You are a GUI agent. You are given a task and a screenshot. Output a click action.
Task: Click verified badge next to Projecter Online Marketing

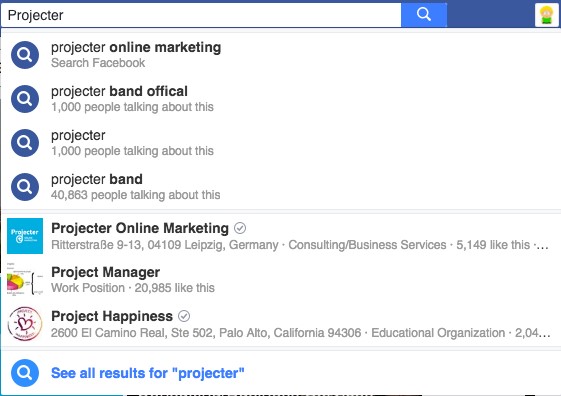[x=240, y=228]
